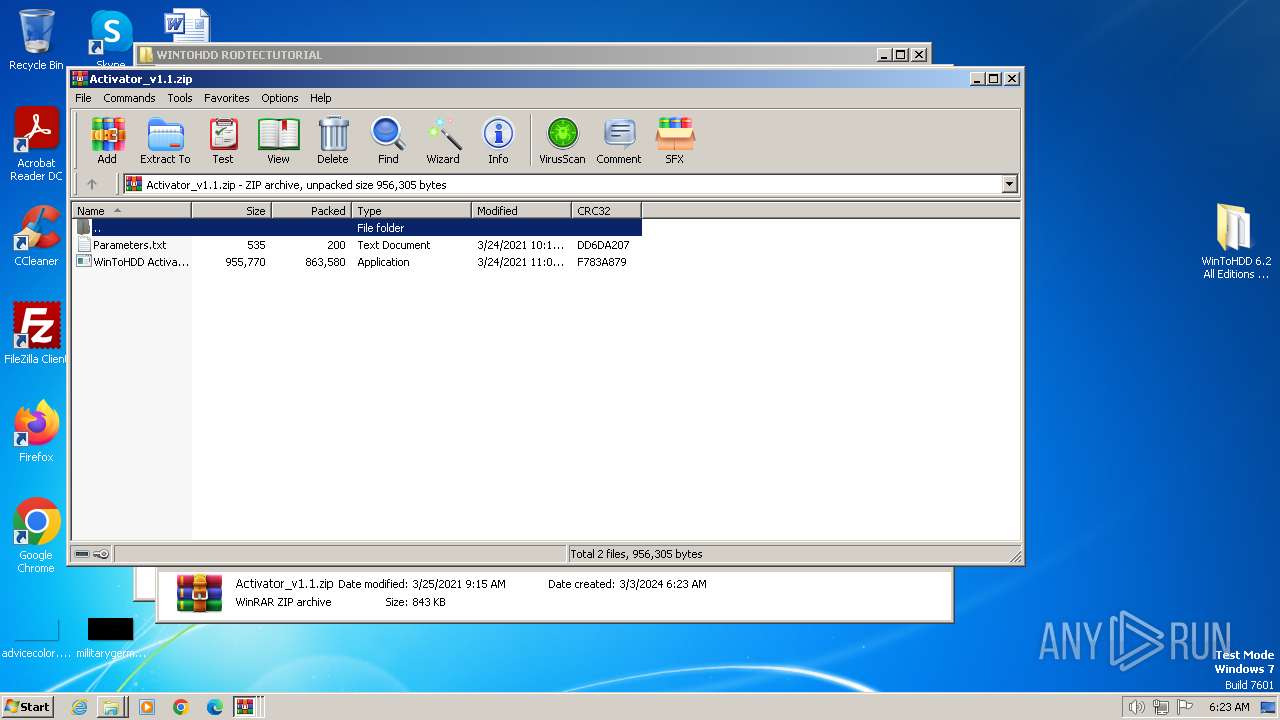
Task: Open Microsoft Edge from the taskbar
Action: click(x=214, y=707)
